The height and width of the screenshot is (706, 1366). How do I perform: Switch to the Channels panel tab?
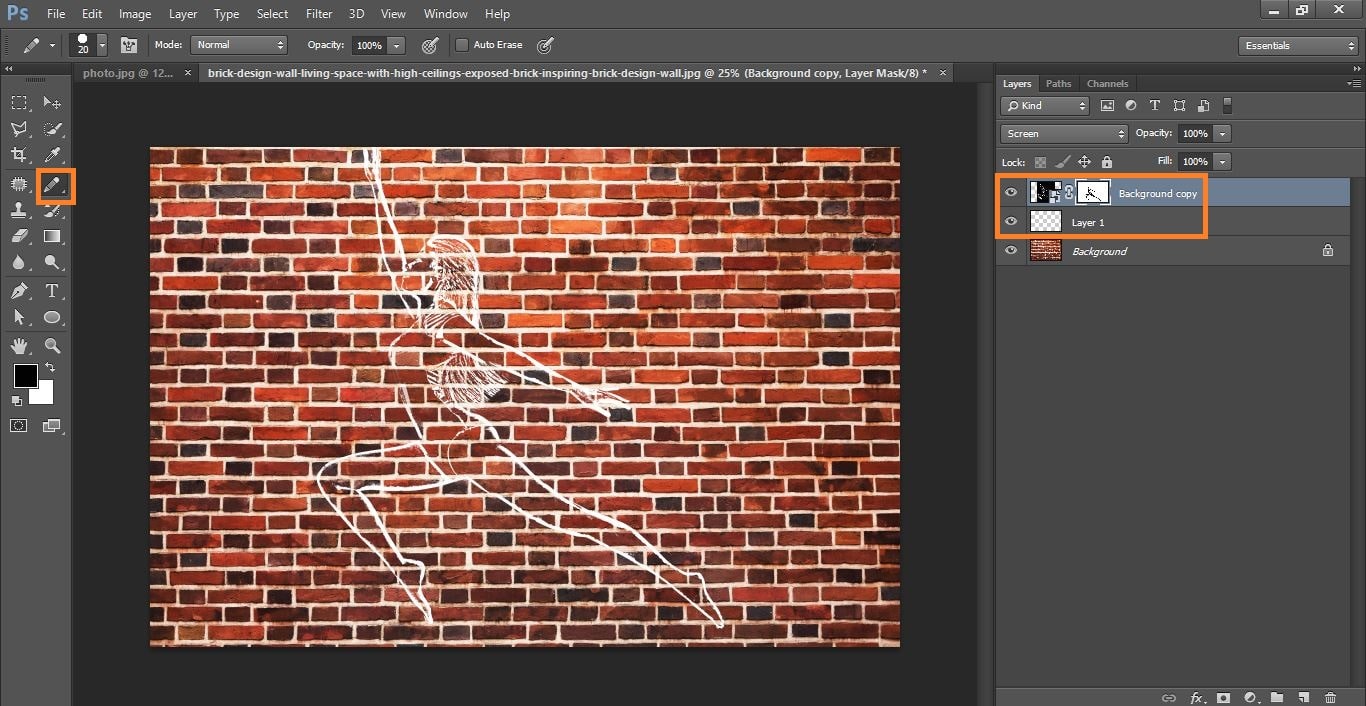pos(1107,84)
